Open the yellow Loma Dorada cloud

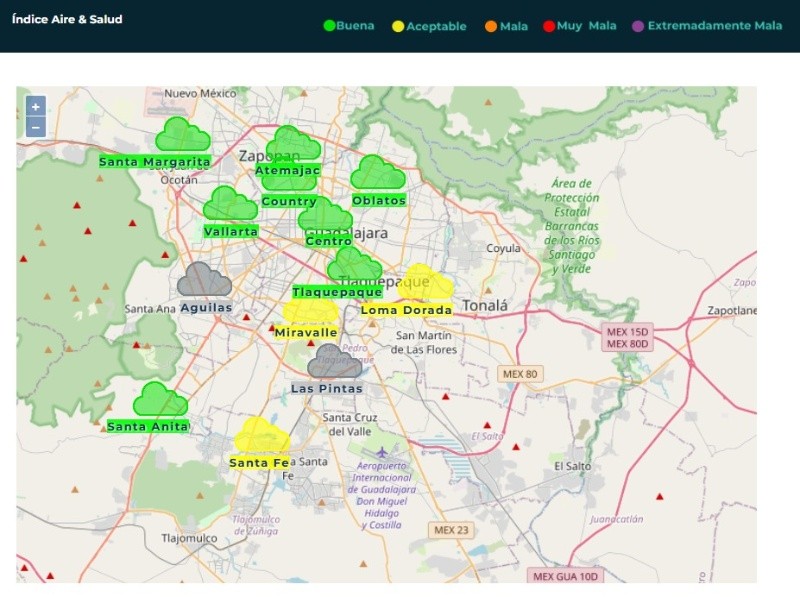point(426,283)
